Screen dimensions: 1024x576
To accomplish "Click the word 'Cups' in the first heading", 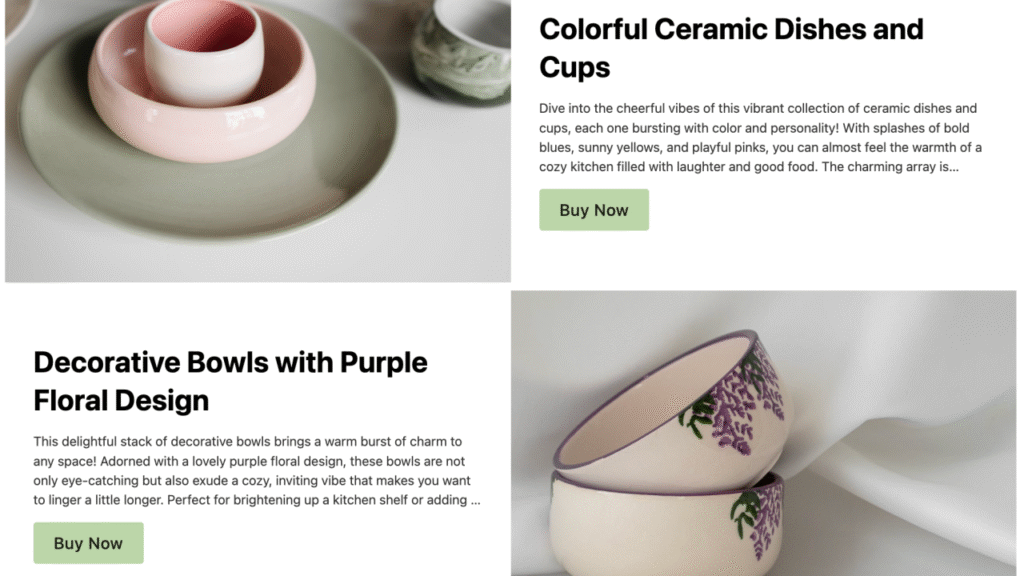I will [x=575, y=67].
